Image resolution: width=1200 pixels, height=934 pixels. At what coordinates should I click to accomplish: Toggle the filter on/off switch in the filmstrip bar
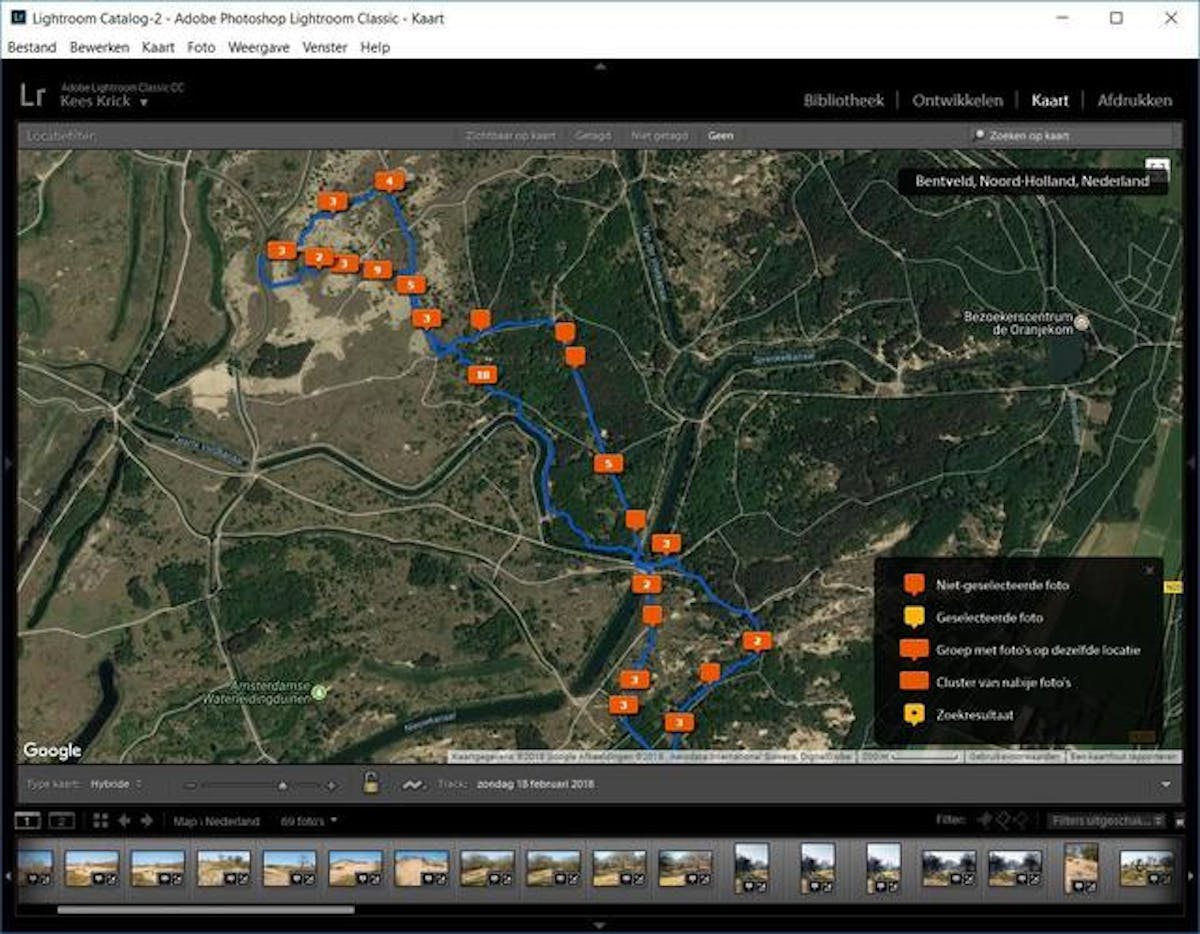point(1181,821)
